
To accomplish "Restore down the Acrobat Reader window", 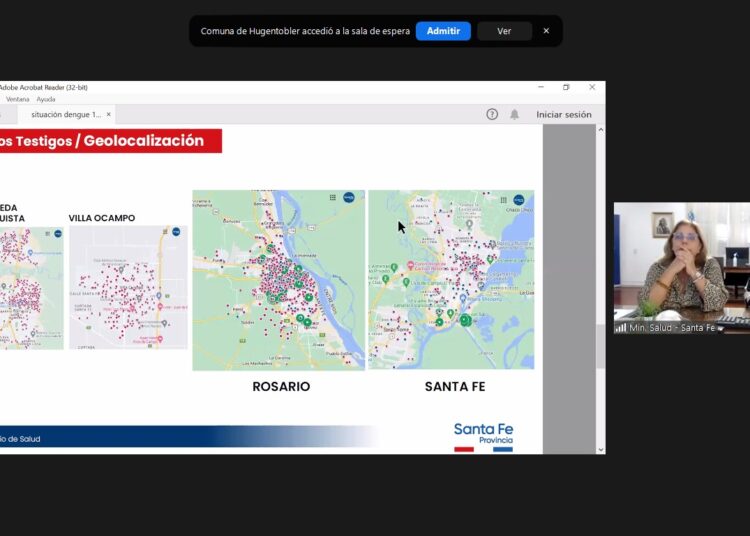I will click(x=566, y=87).
